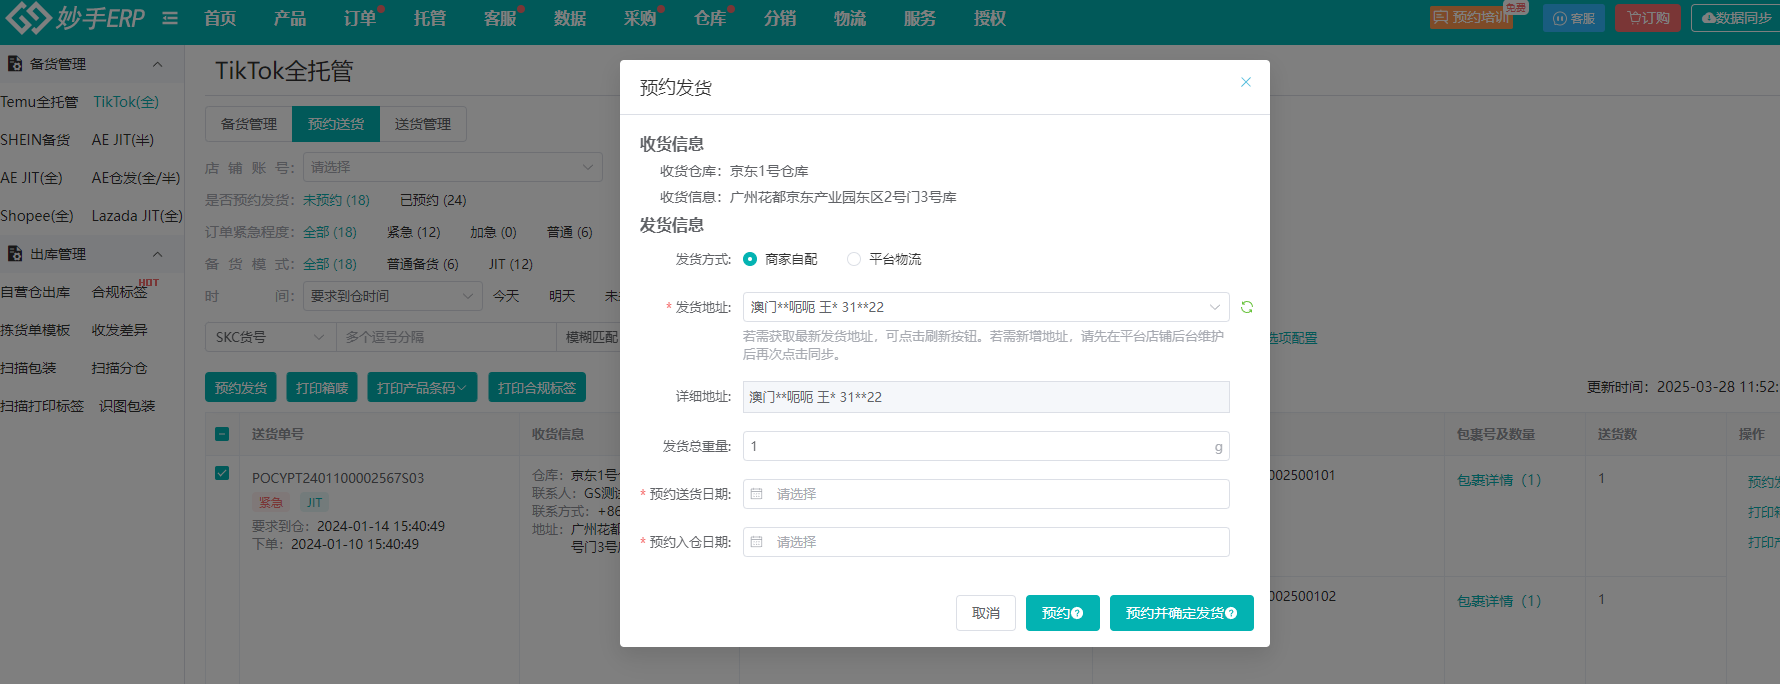This screenshot has height=684, width=1780.
Task: Open the 物流 top menu
Action: pos(850,19)
